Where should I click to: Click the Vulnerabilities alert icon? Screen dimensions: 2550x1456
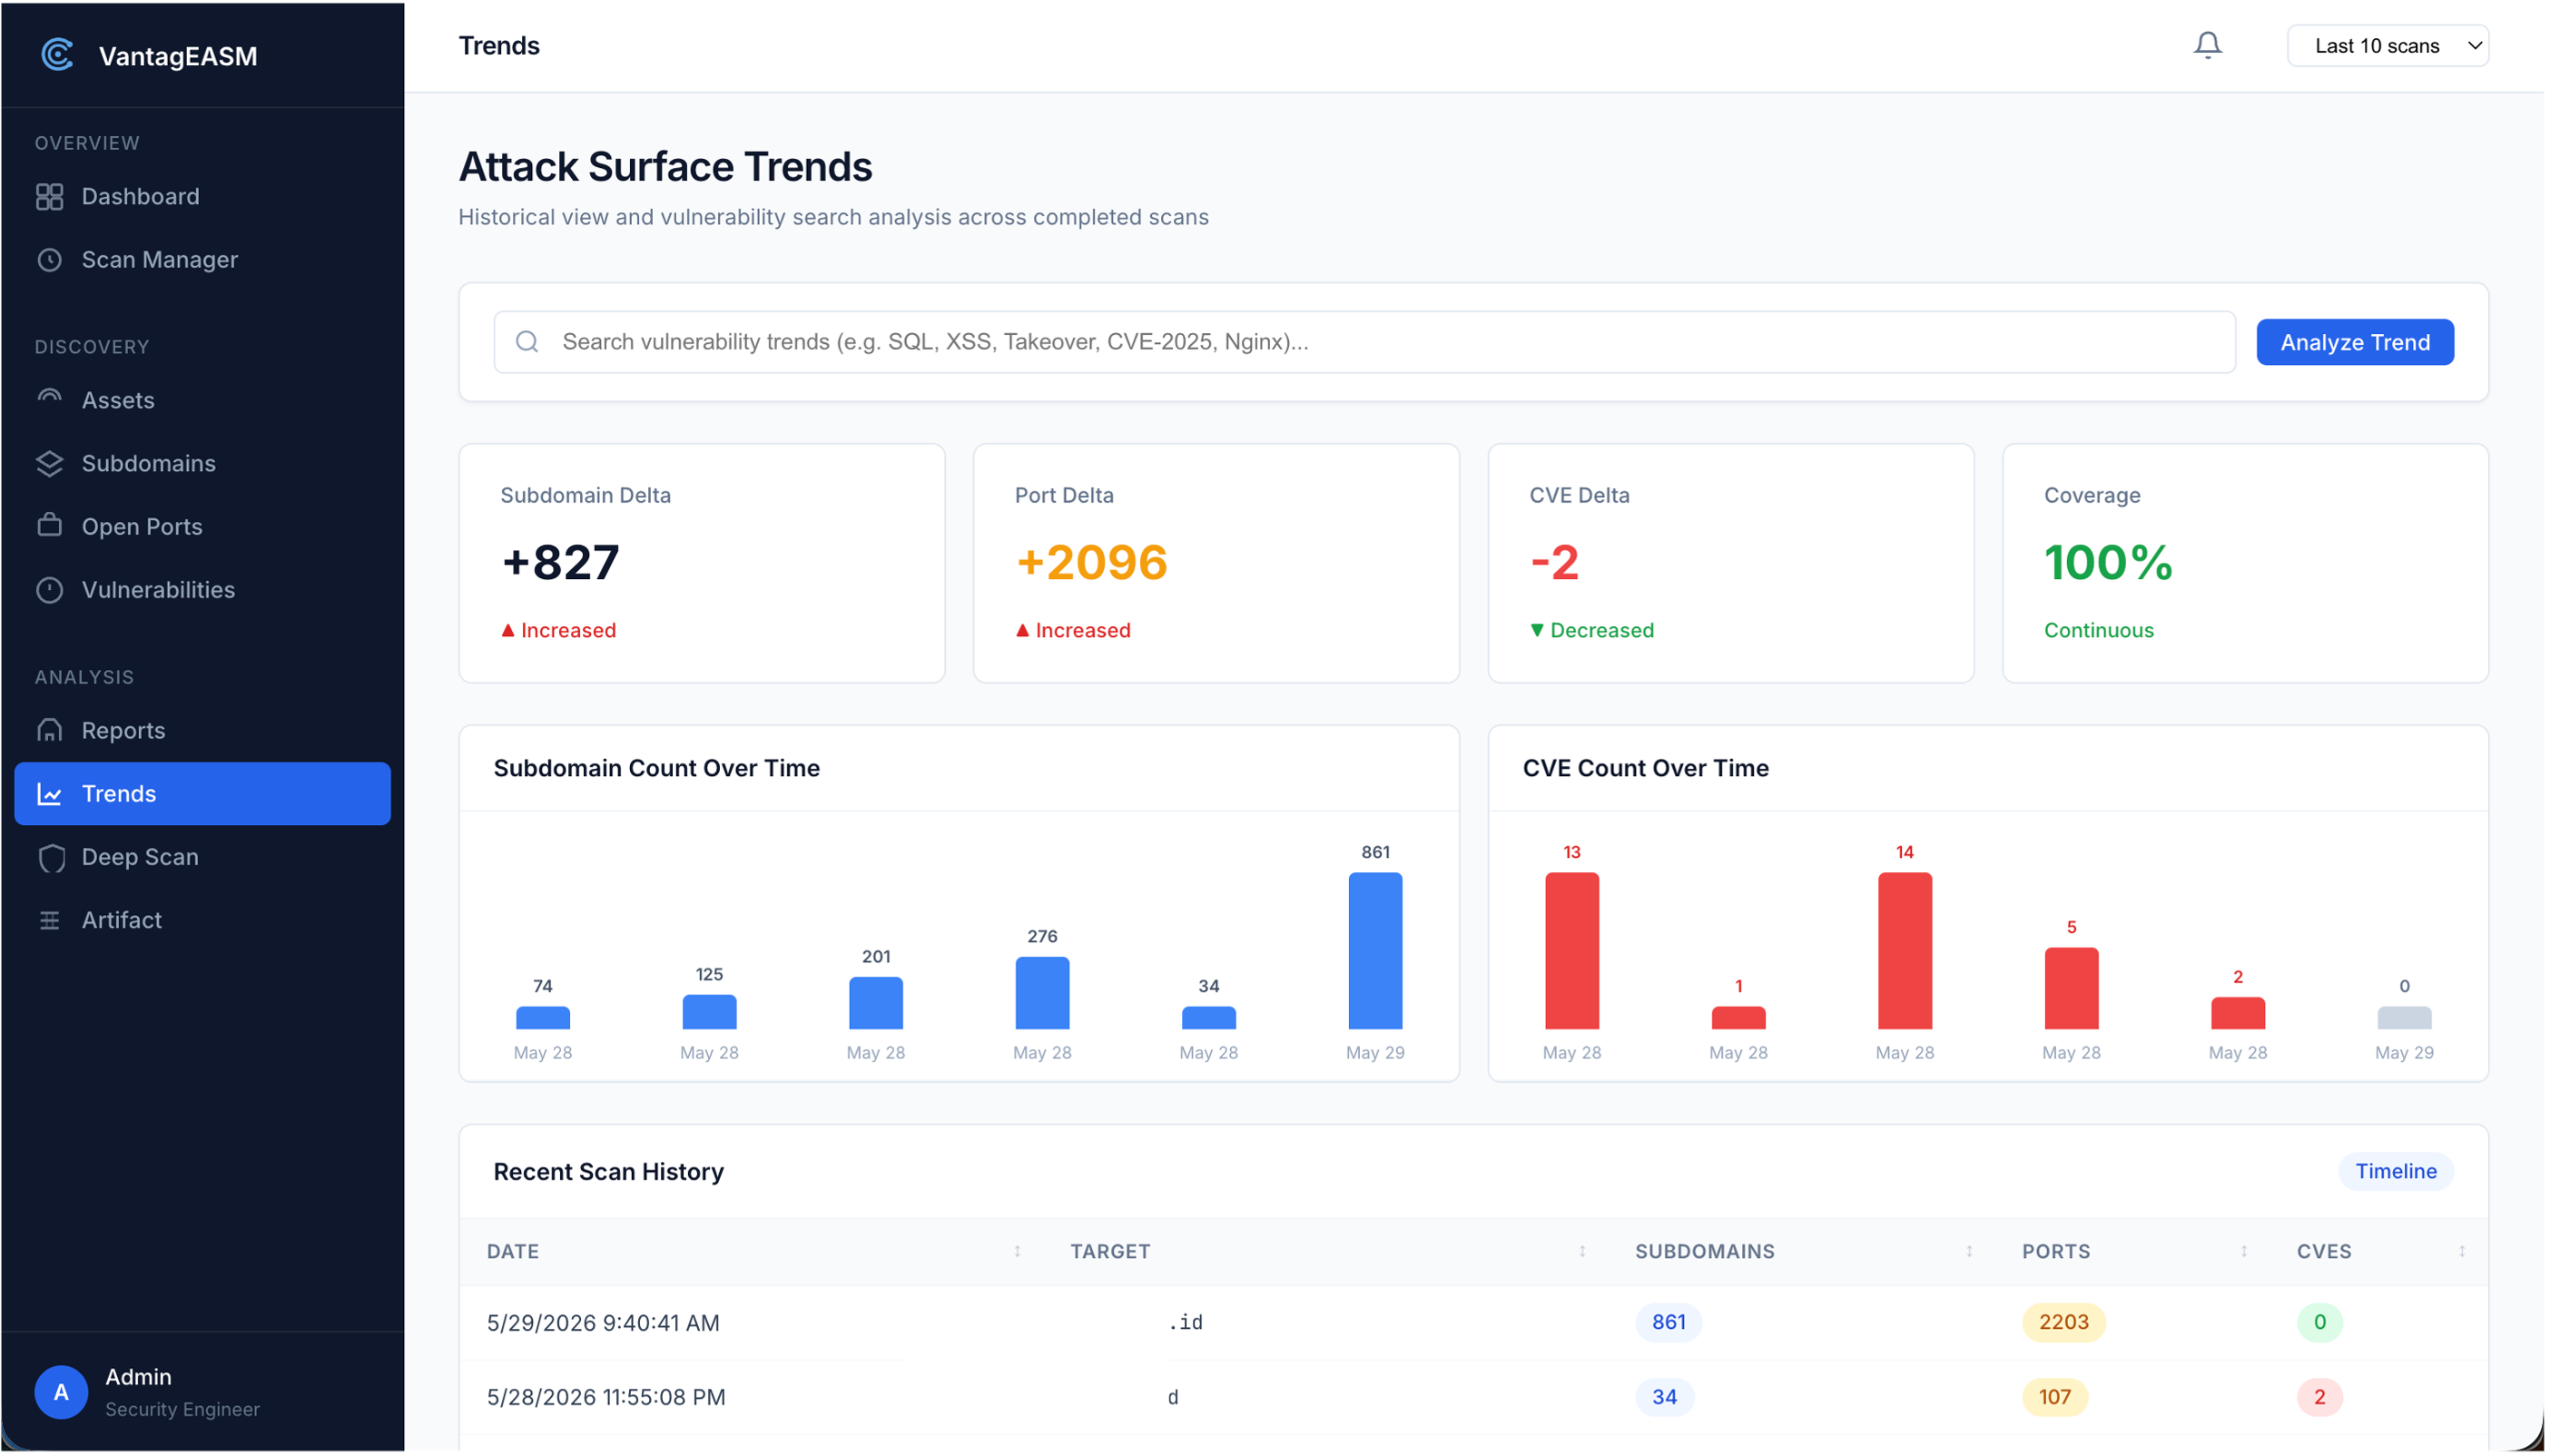49,590
